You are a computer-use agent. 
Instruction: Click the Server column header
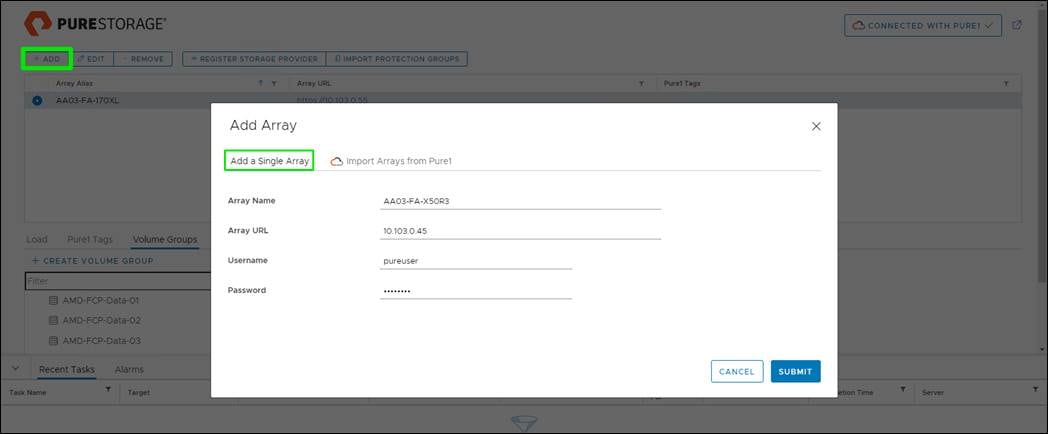point(932,393)
